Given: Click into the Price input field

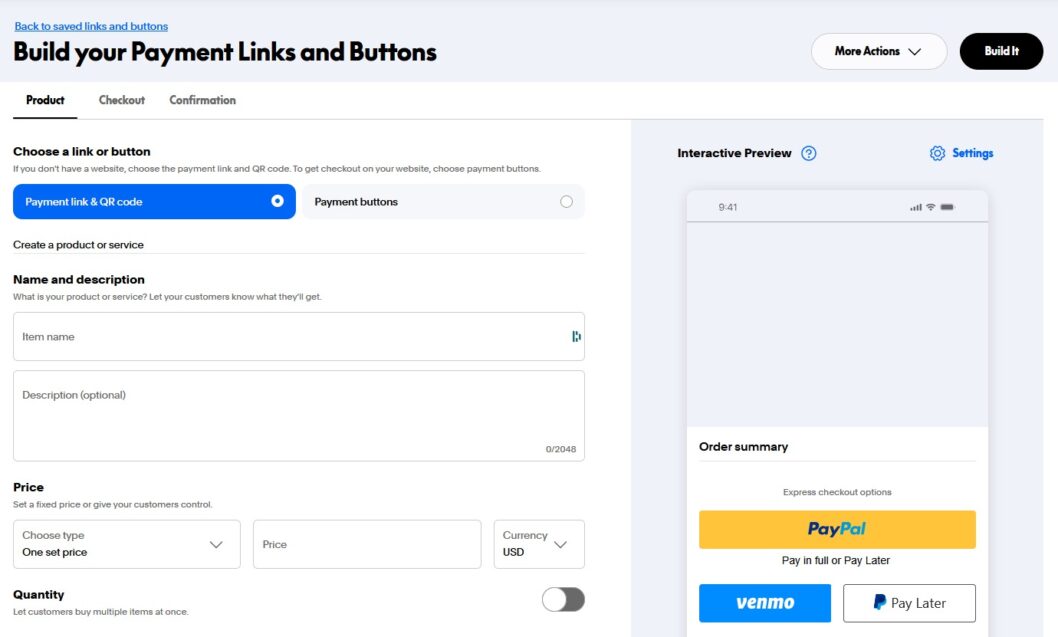Looking at the screenshot, I should pyautogui.click(x=367, y=544).
